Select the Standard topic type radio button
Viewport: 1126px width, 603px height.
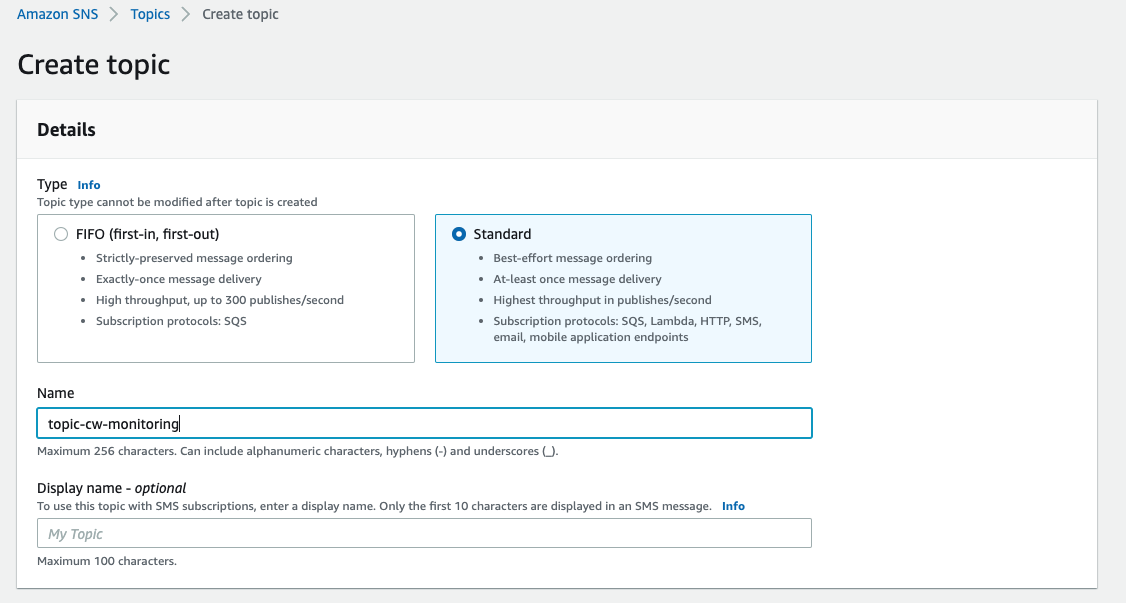[x=459, y=234]
